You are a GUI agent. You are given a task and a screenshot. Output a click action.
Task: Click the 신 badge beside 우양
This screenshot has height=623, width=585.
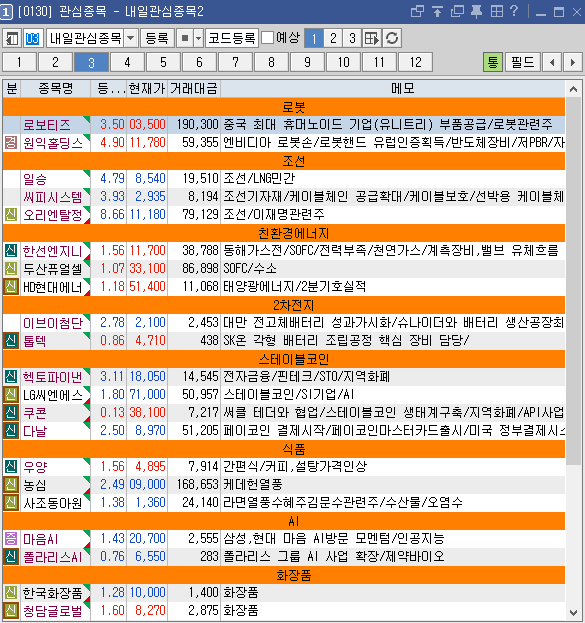[11, 466]
